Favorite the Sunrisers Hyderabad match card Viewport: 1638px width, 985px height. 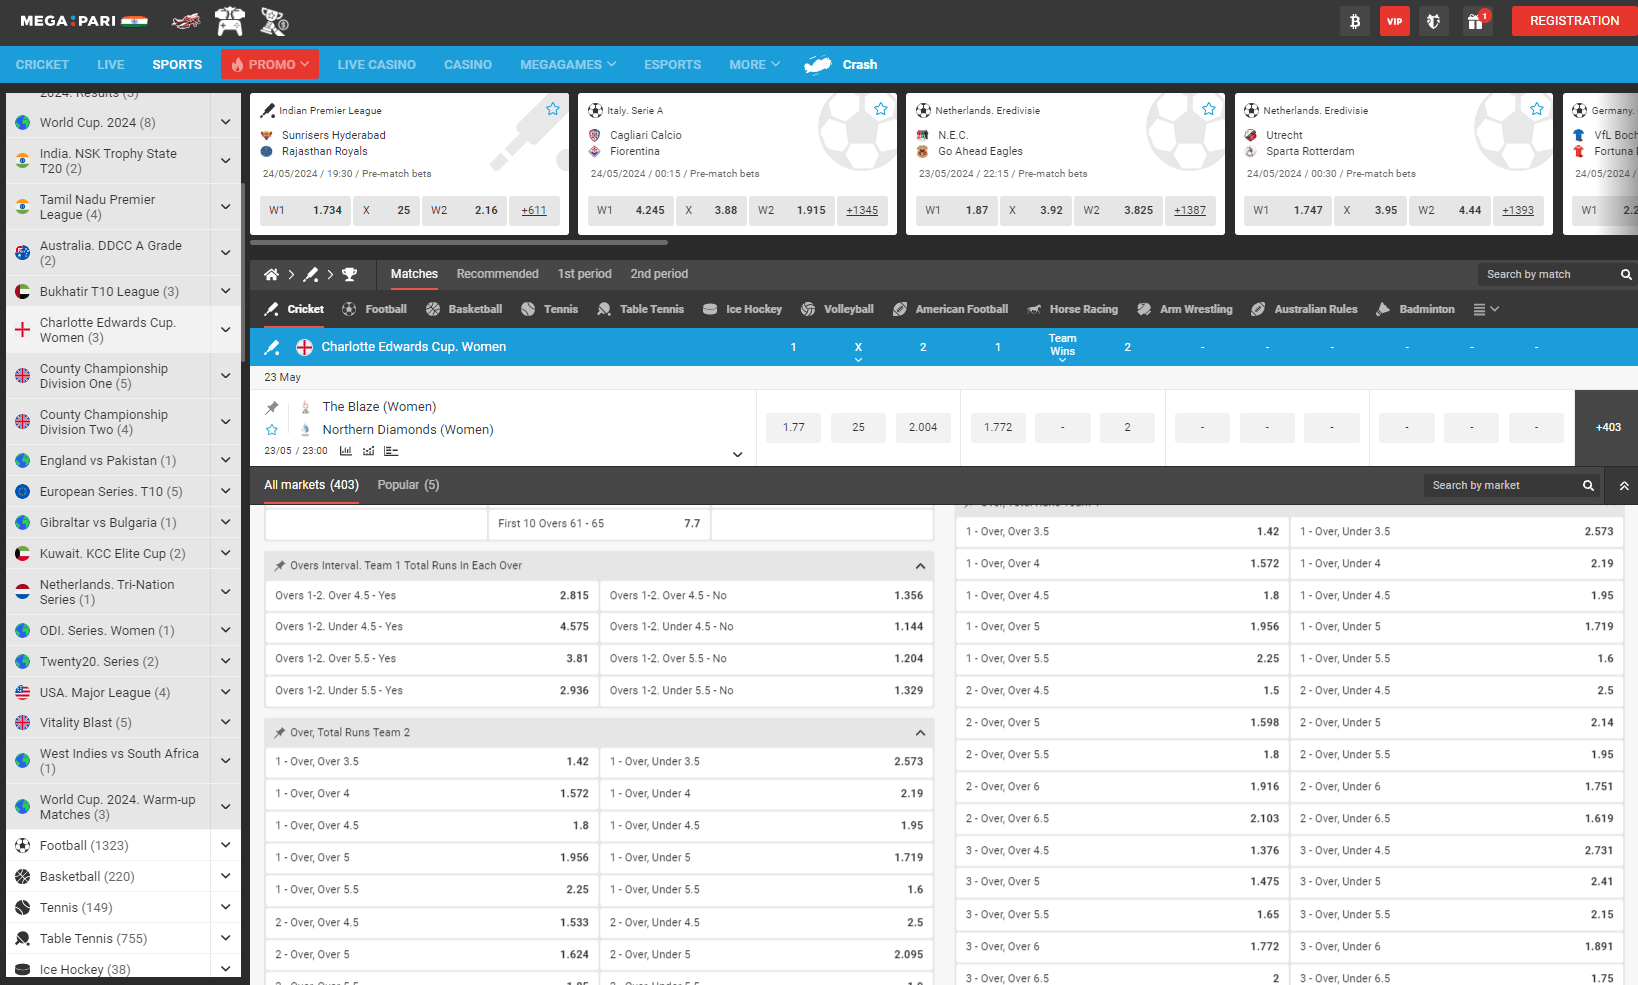(552, 109)
